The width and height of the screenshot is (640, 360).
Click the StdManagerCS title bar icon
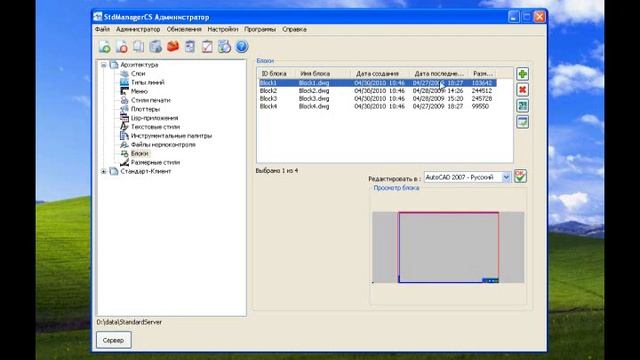click(98, 17)
